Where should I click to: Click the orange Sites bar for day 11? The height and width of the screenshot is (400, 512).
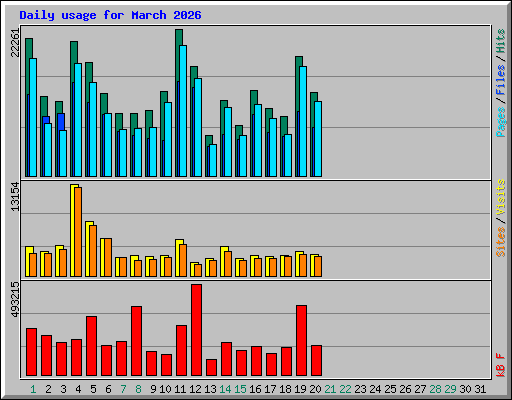click(183, 260)
